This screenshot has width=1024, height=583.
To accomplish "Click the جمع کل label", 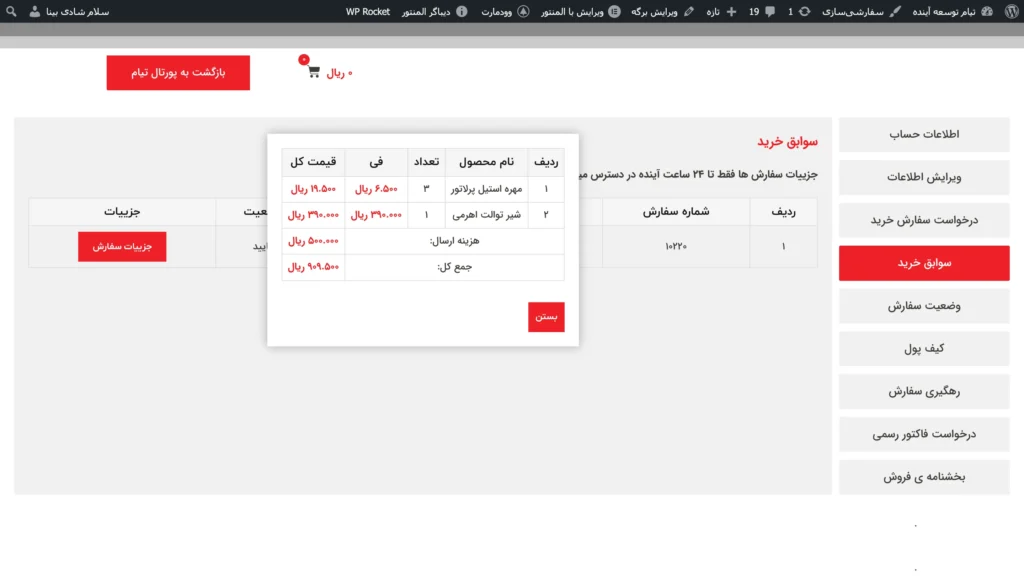I will tap(455, 266).
